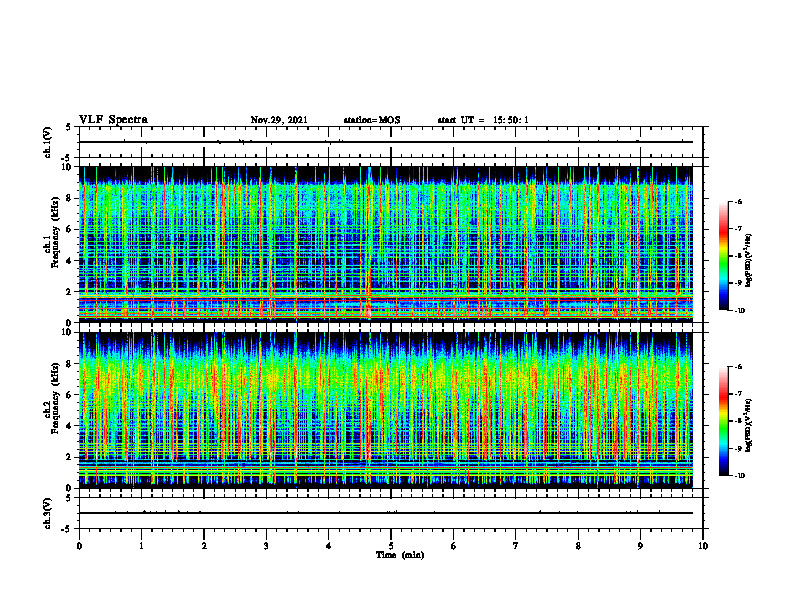Click the "2" minute time axis tick label
Viewport: 792px width, 612px height.
[x=204, y=546]
